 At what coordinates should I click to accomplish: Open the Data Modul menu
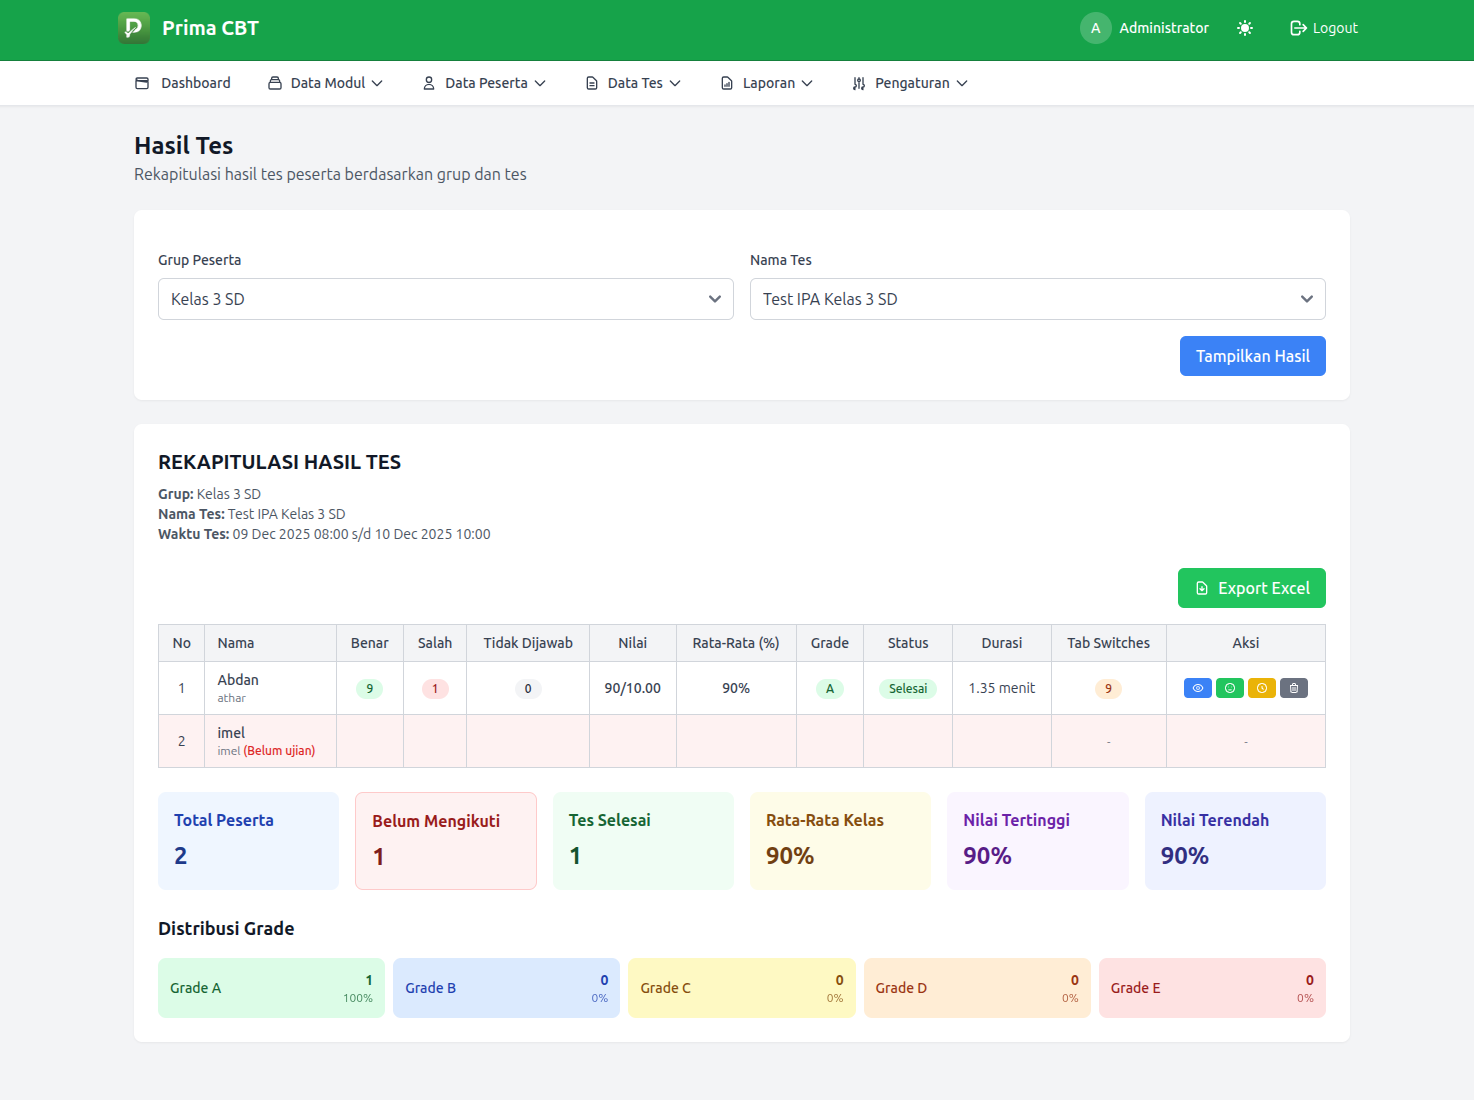point(325,83)
